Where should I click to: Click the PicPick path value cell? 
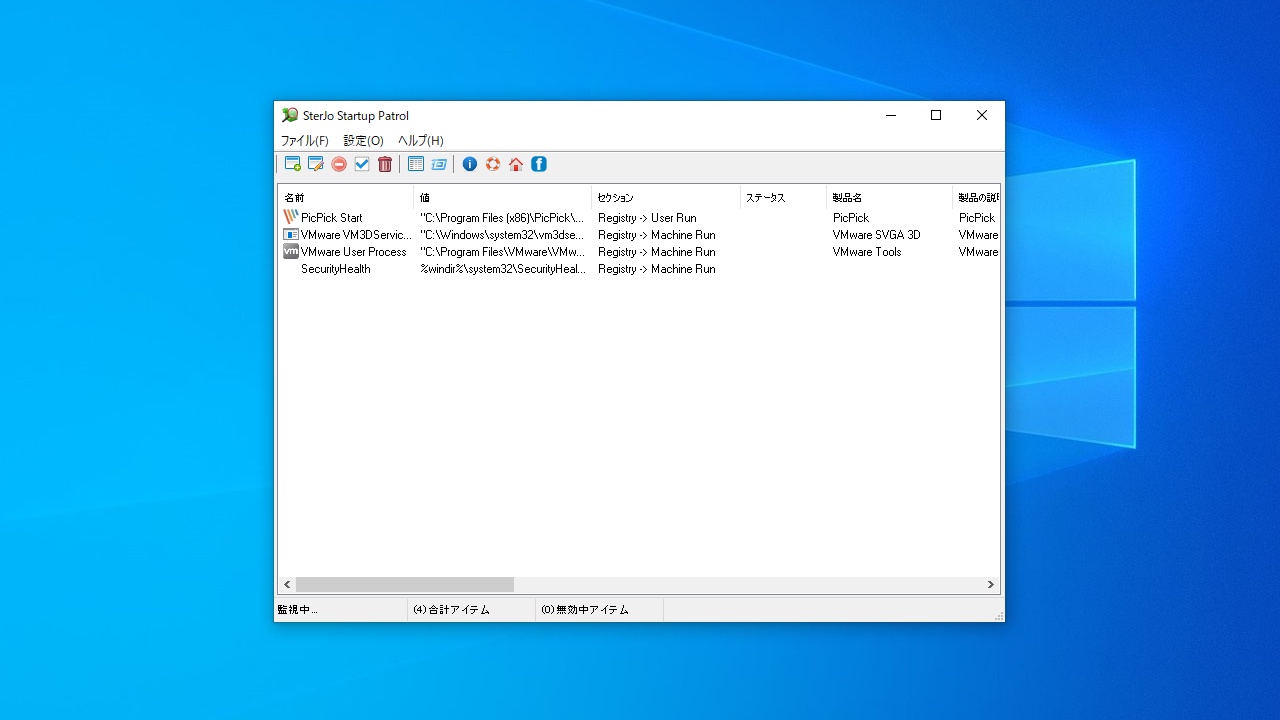pyautogui.click(x=502, y=218)
